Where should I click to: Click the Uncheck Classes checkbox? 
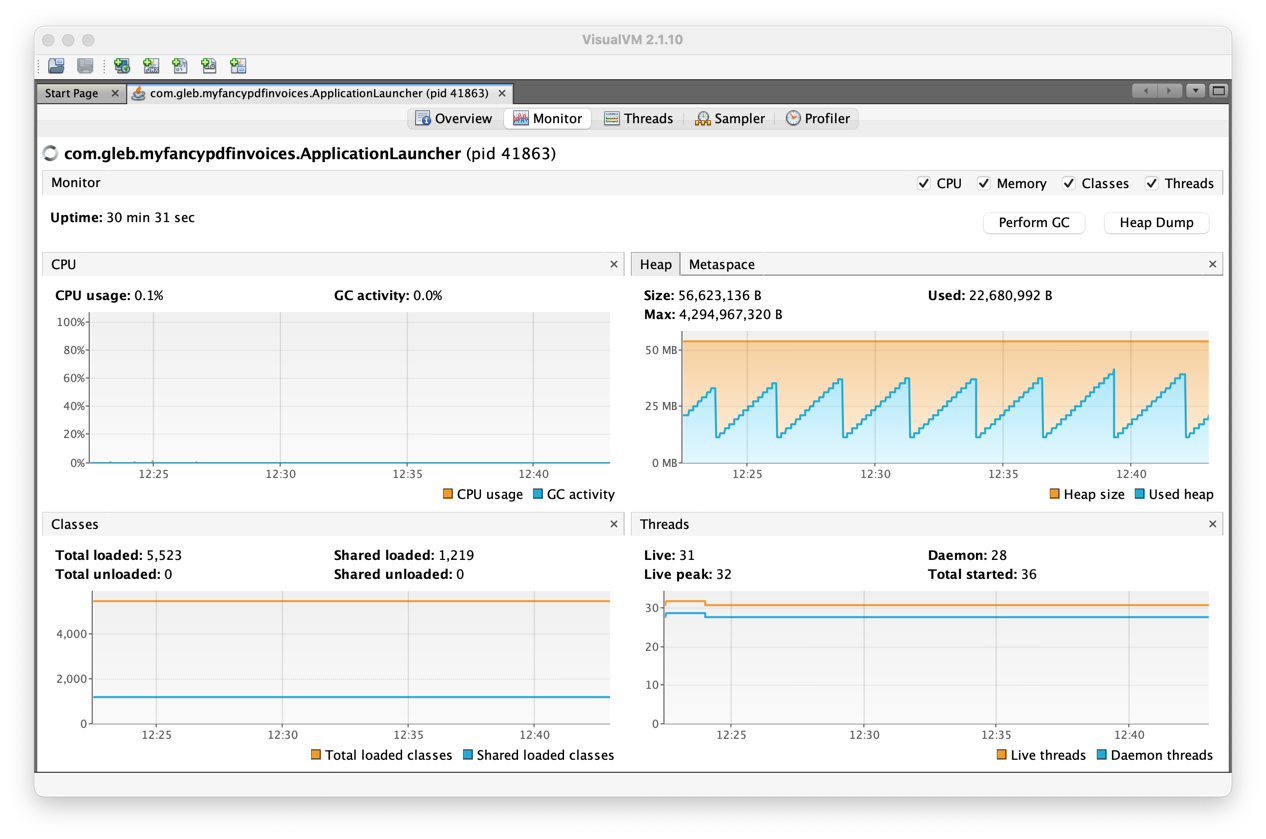coord(1069,183)
